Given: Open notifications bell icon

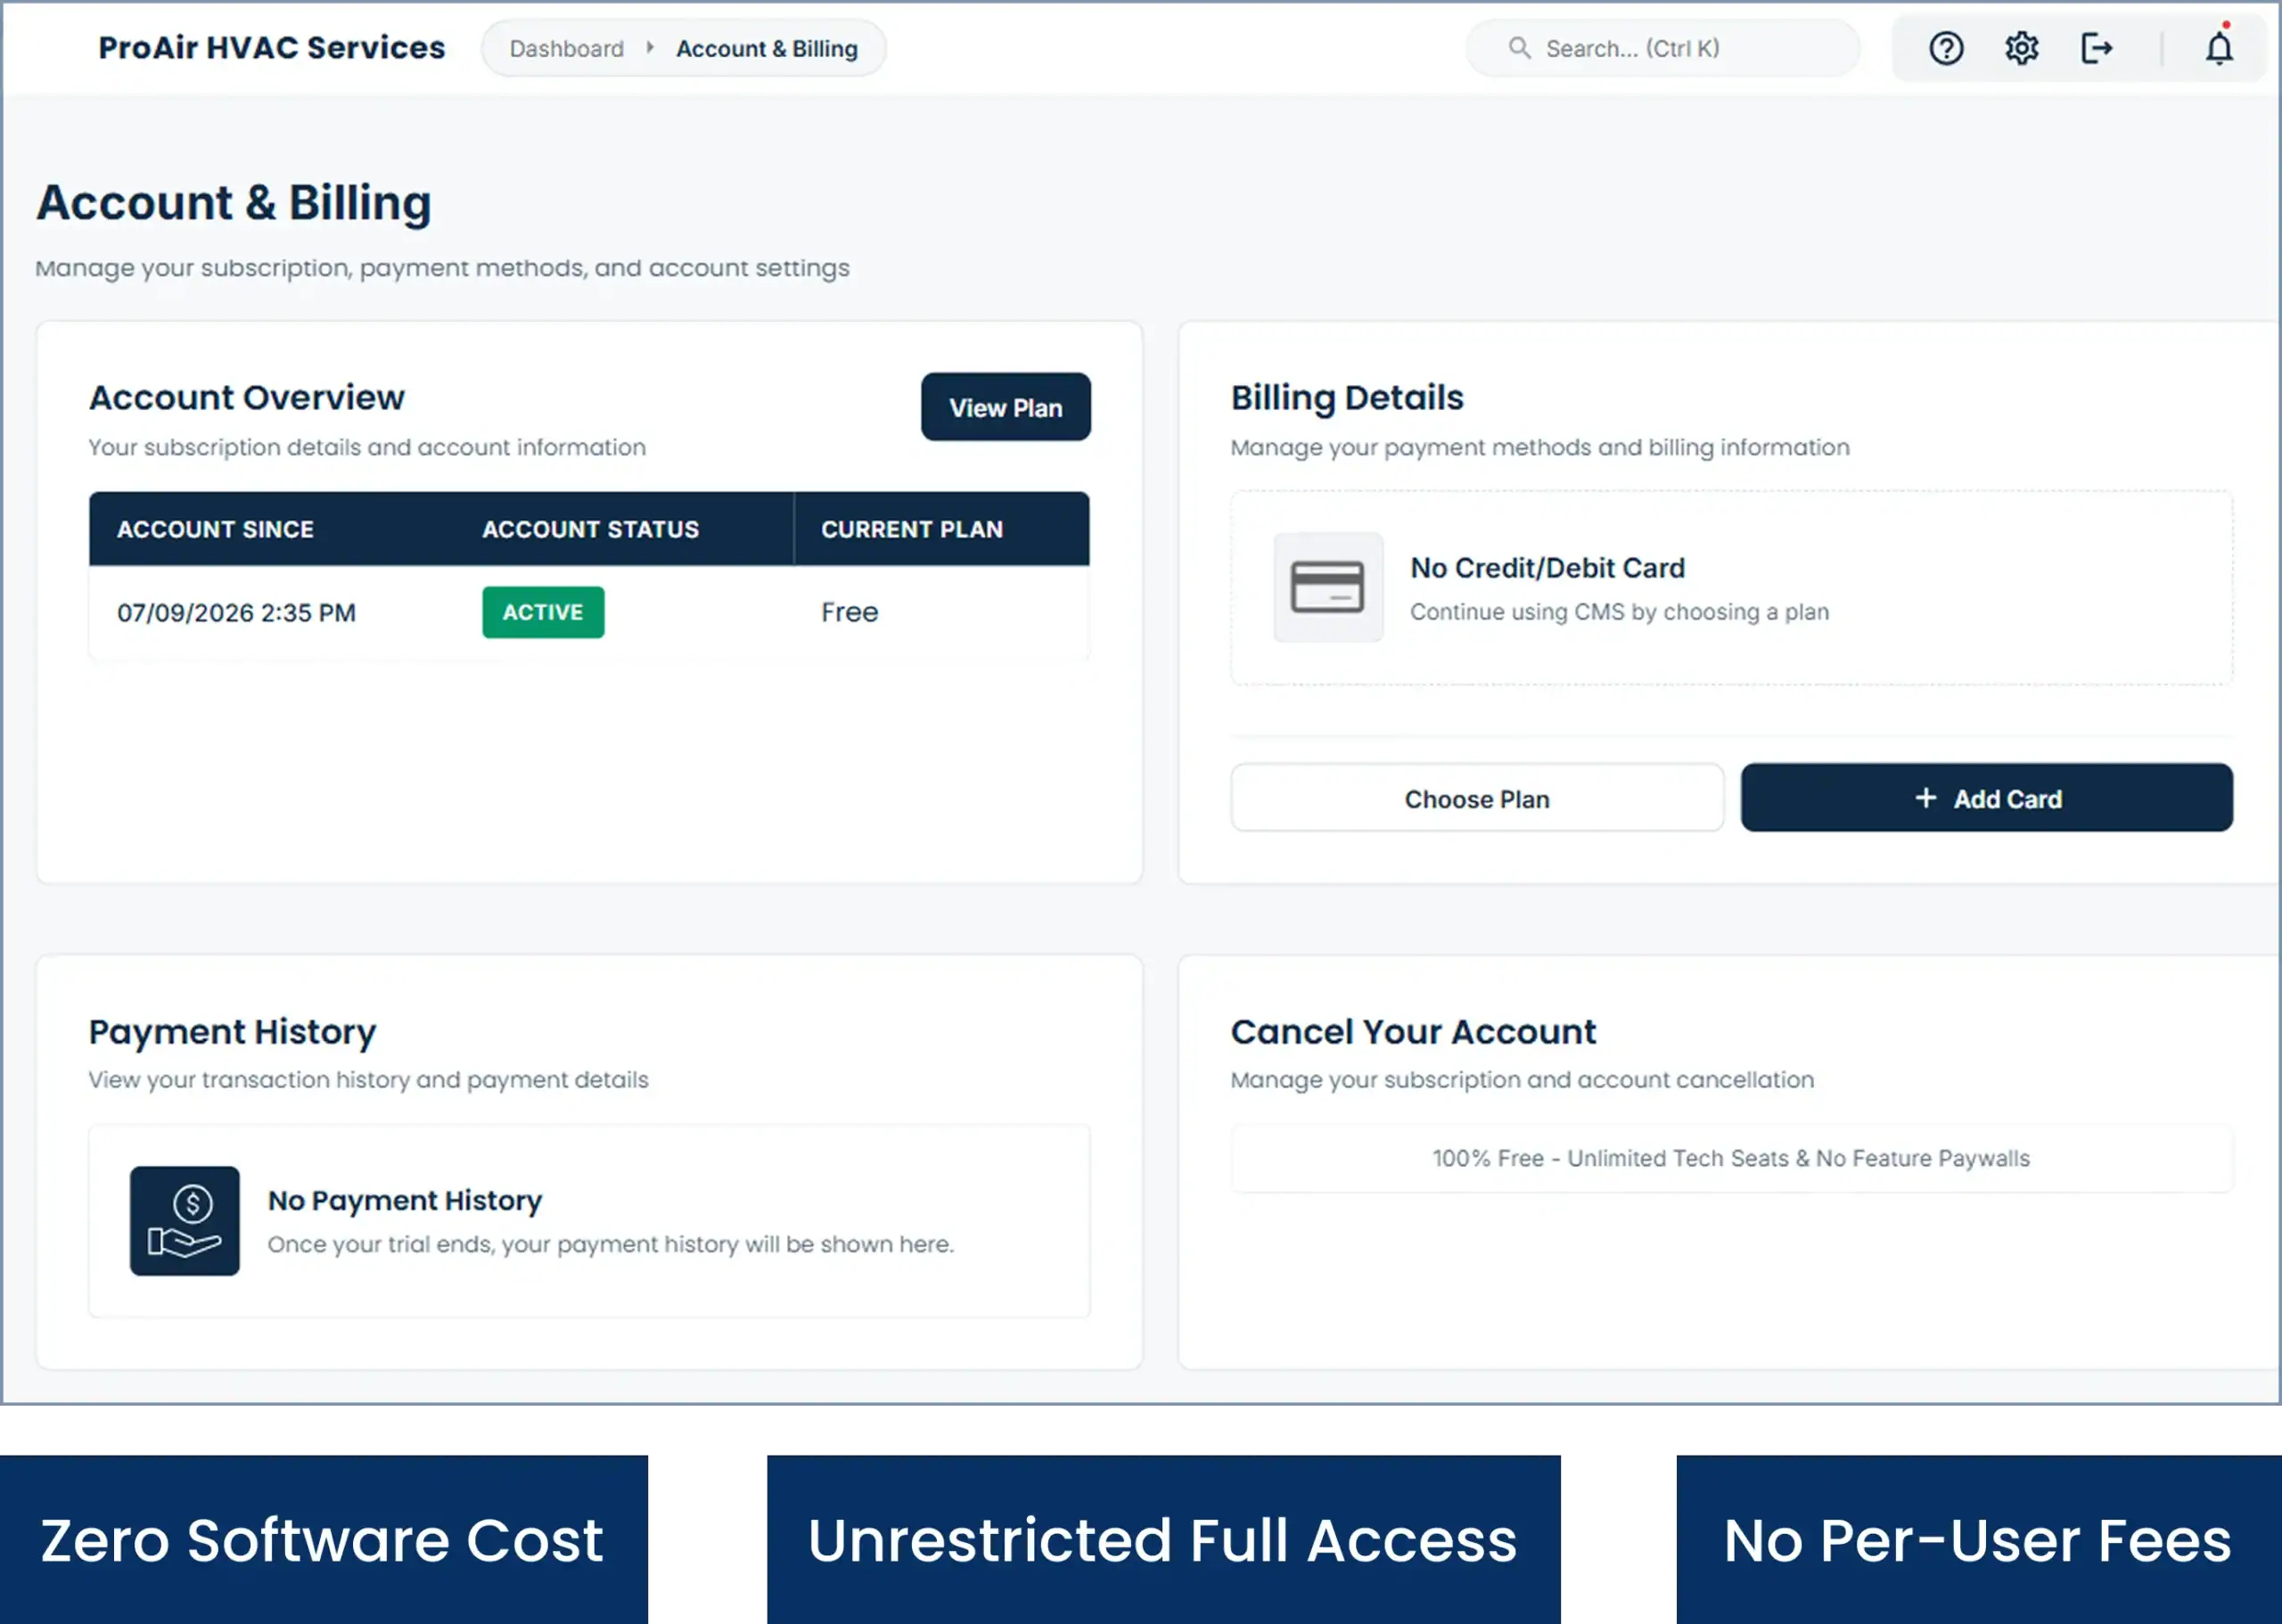Looking at the screenshot, I should (x=2219, y=46).
